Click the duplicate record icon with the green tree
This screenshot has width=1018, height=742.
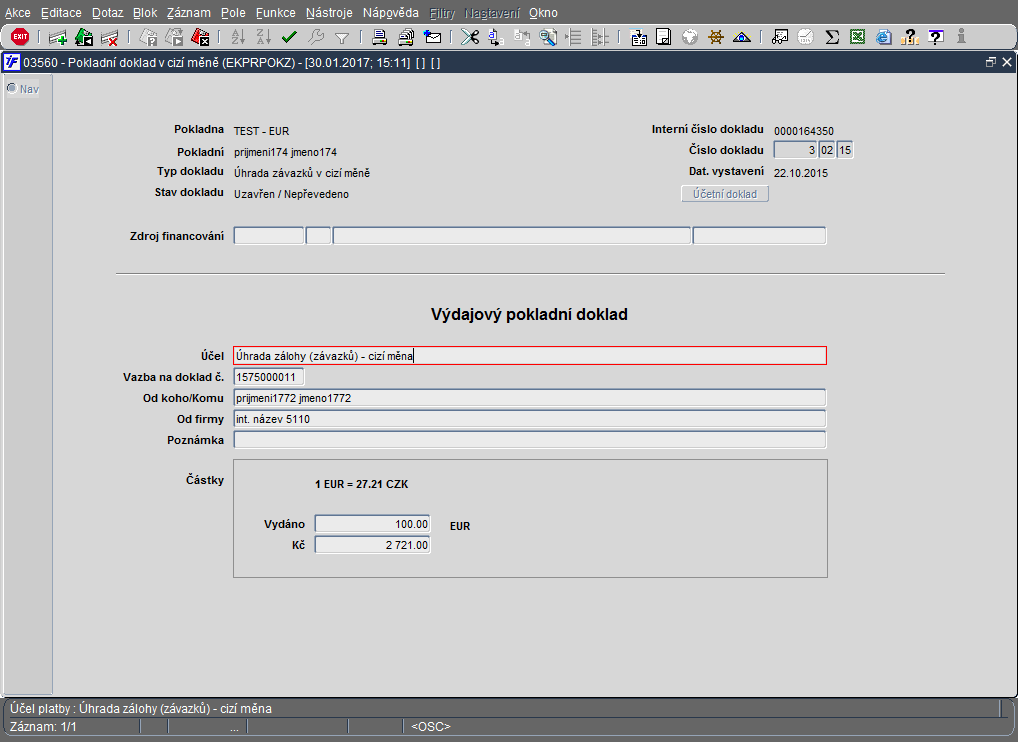pyautogui.click(x=84, y=38)
